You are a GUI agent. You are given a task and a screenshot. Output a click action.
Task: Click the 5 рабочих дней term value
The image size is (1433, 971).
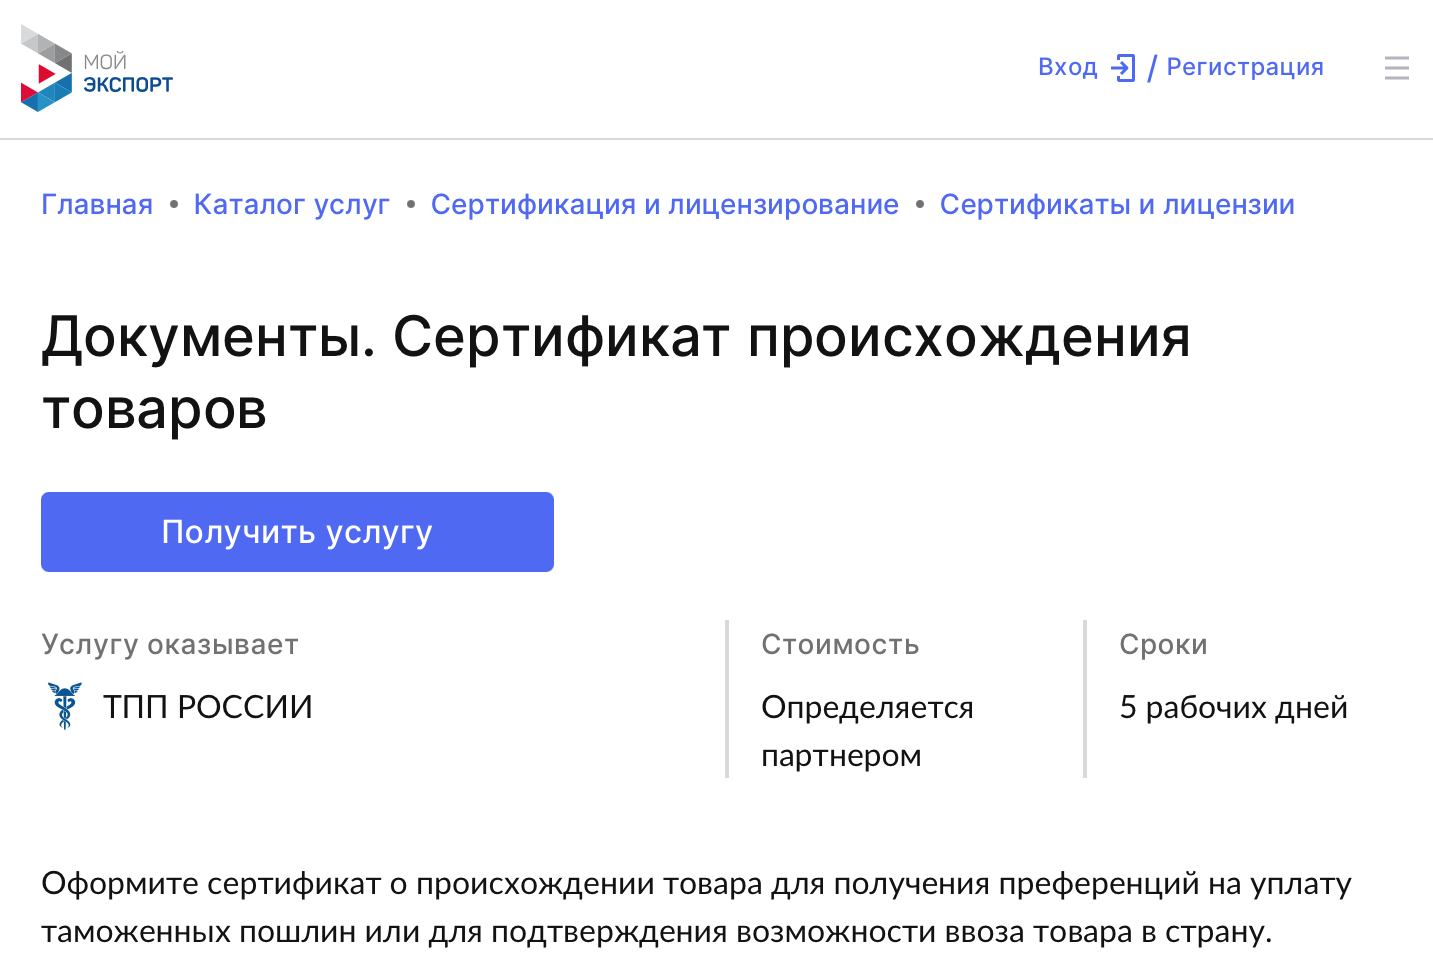(1234, 707)
